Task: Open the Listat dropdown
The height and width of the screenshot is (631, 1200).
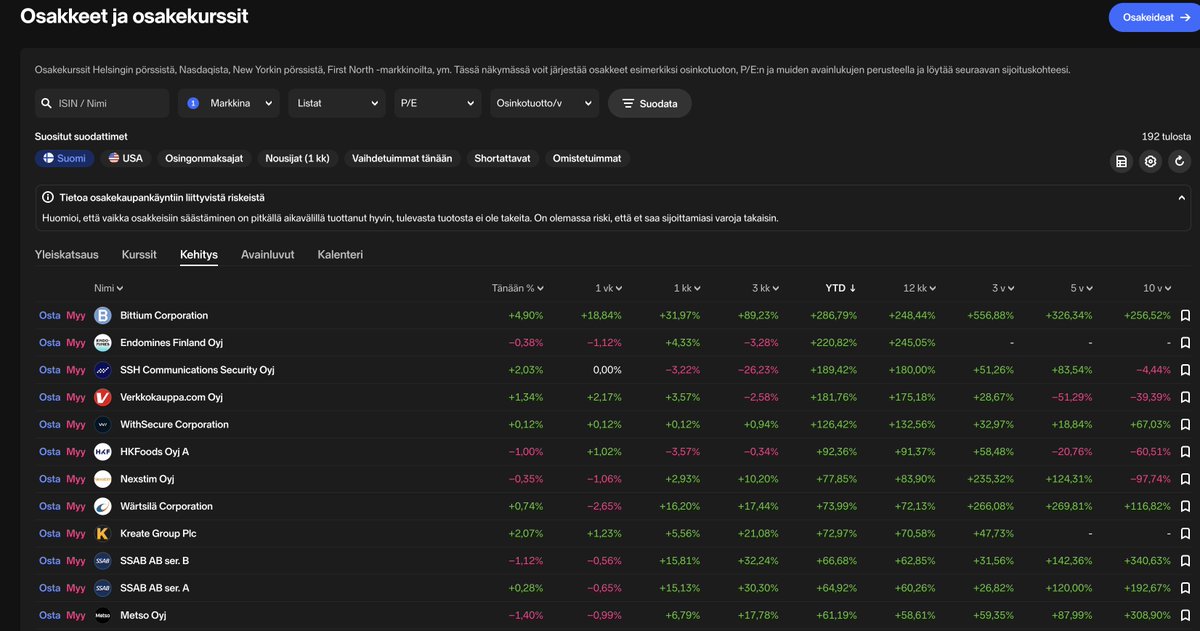Action: [337, 103]
